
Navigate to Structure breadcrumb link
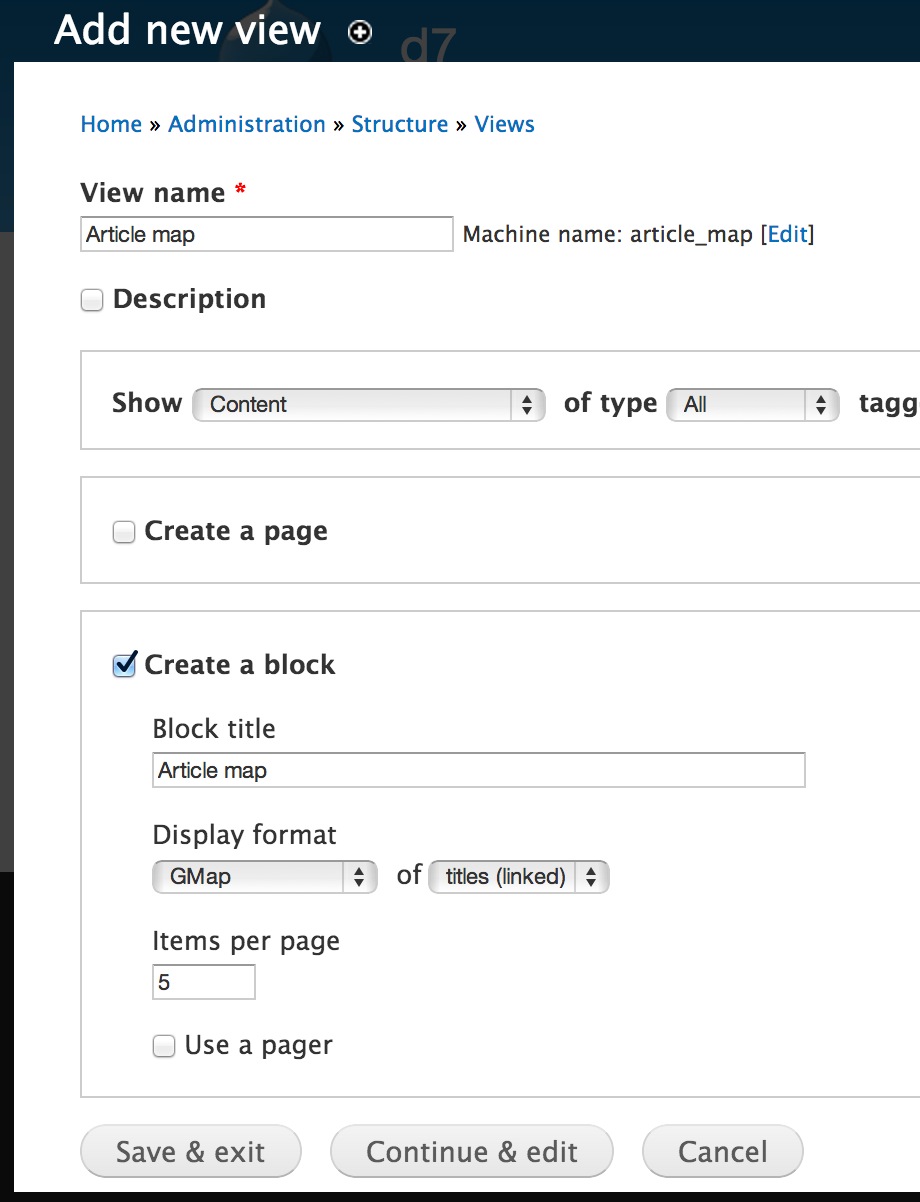400,124
